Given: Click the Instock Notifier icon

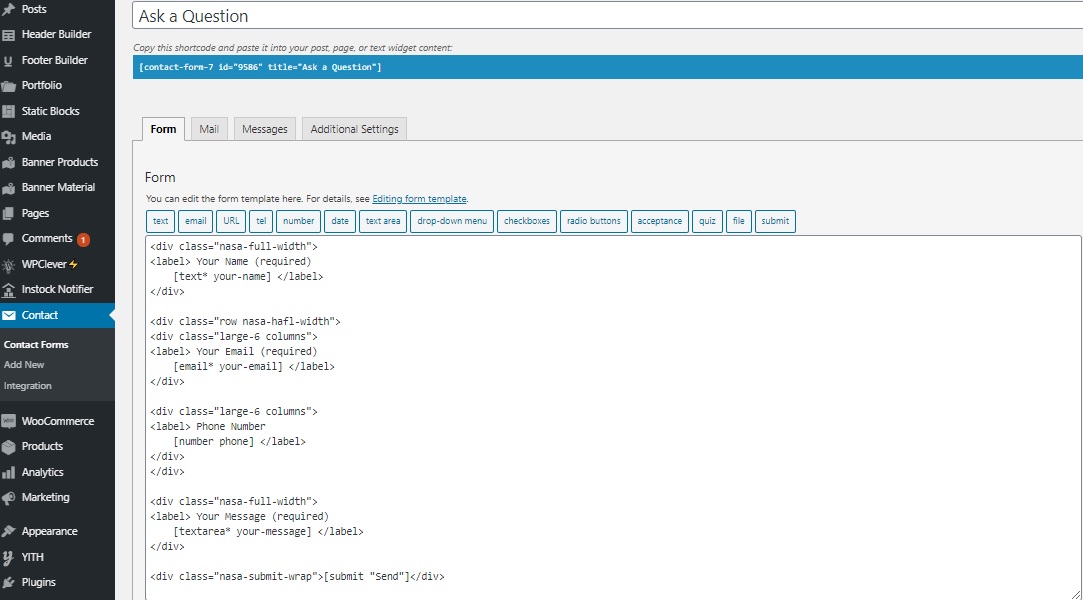Looking at the screenshot, I should (x=8, y=290).
